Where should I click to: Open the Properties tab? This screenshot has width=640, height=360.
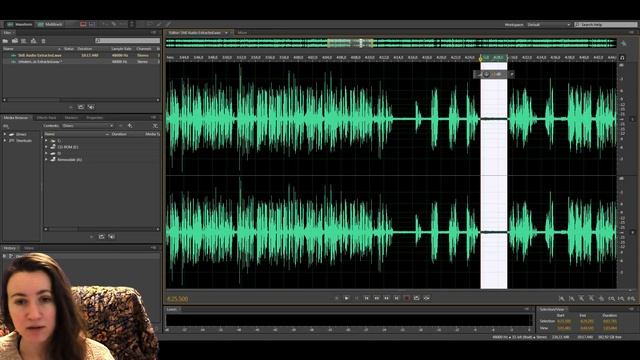[x=94, y=118]
